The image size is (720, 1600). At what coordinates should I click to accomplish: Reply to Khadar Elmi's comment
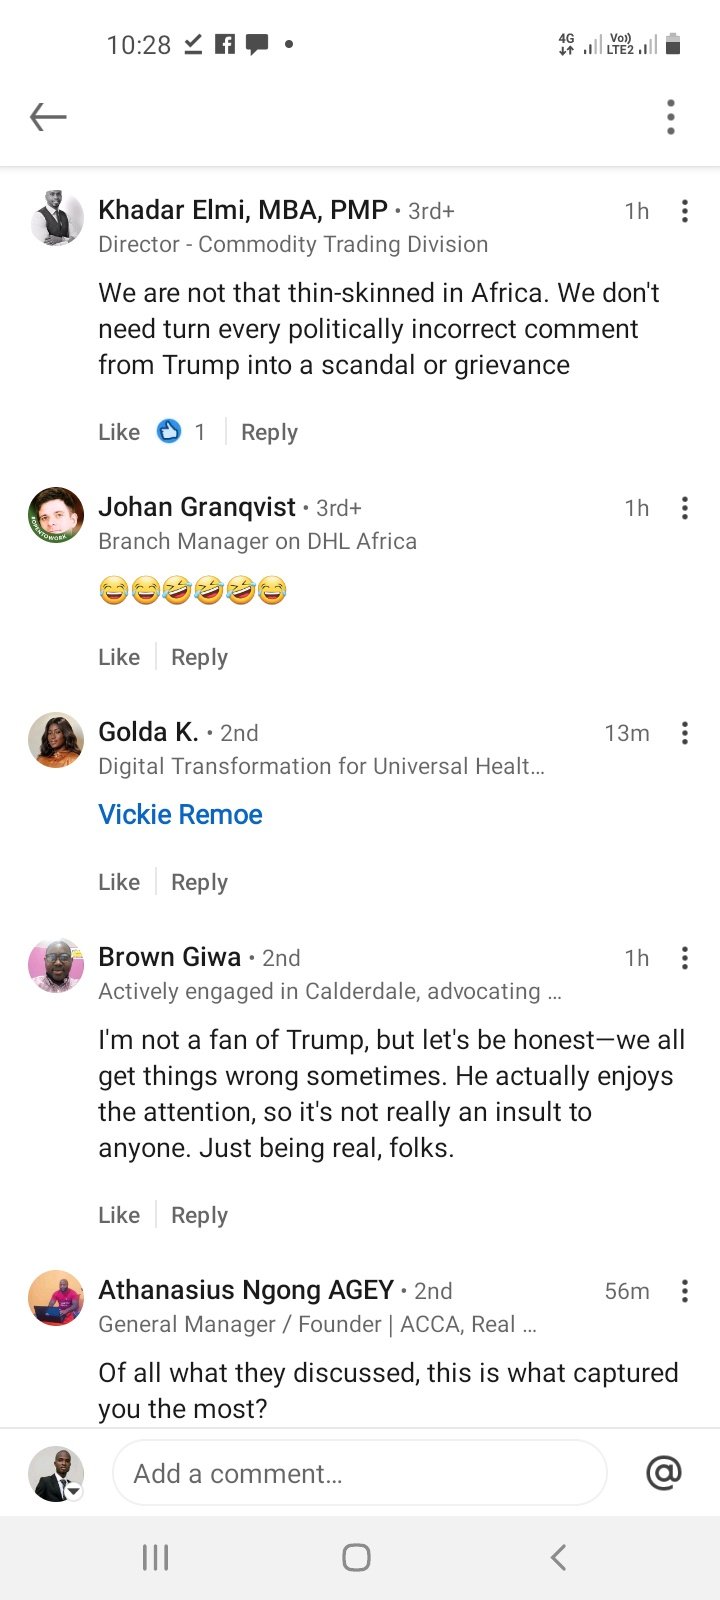pos(269,432)
